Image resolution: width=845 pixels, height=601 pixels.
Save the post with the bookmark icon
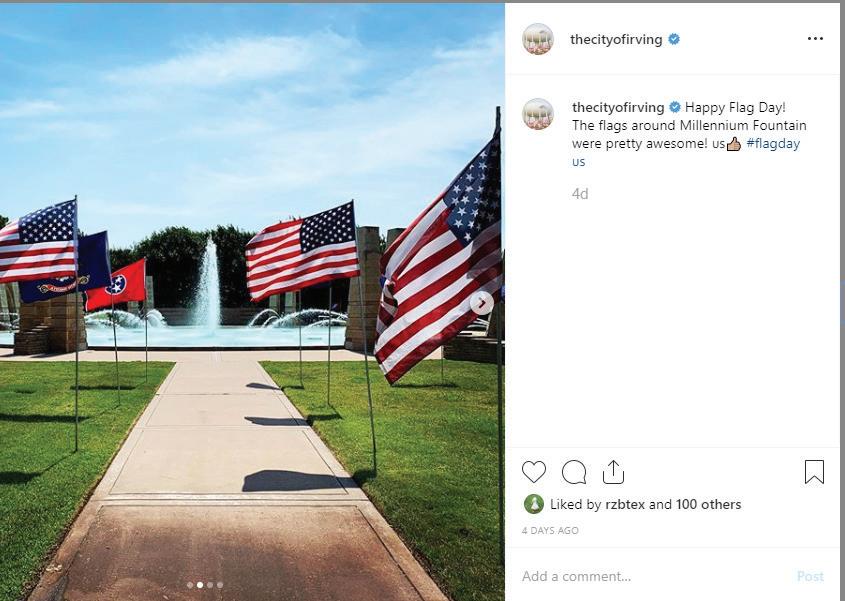pyautogui.click(x=814, y=472)
